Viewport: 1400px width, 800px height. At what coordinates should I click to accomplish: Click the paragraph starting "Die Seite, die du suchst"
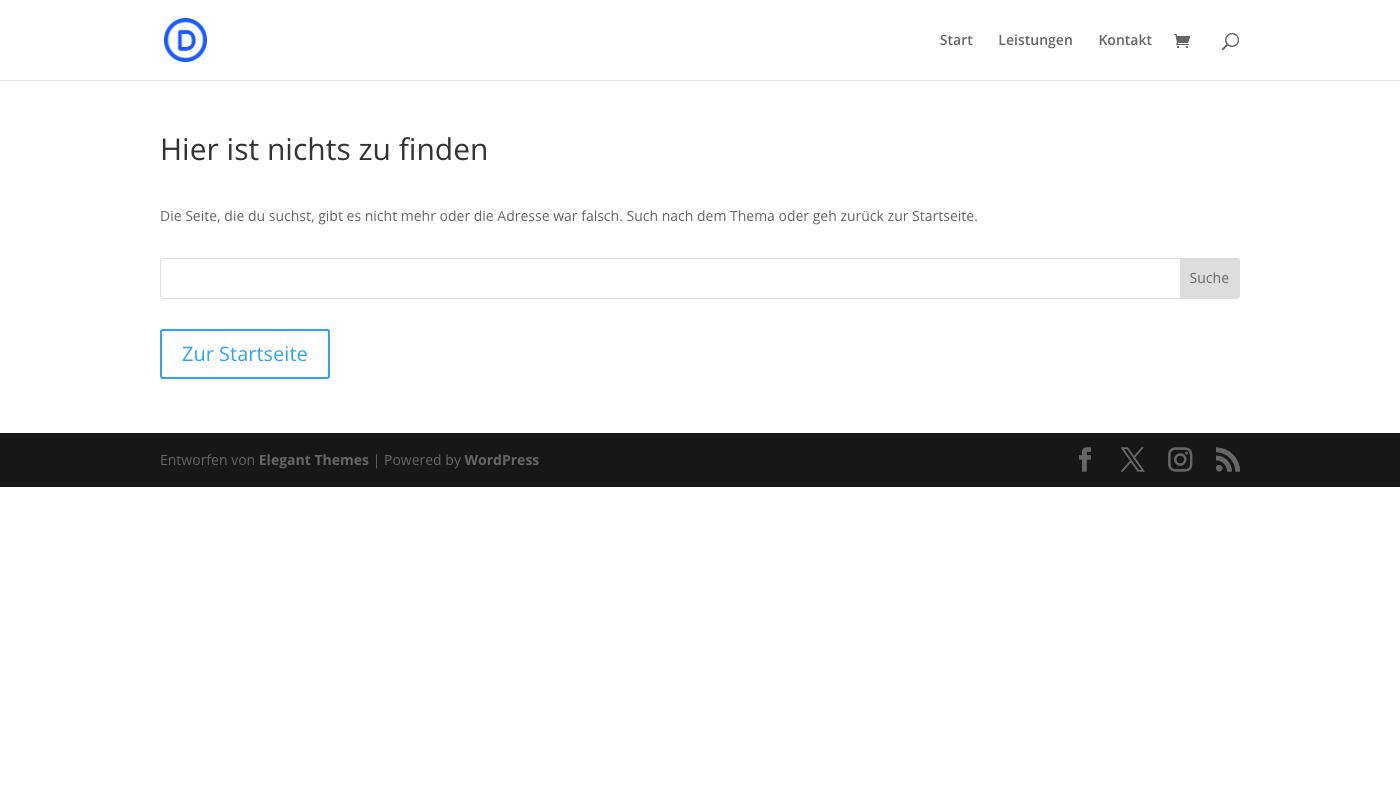(x=569, y=216)
